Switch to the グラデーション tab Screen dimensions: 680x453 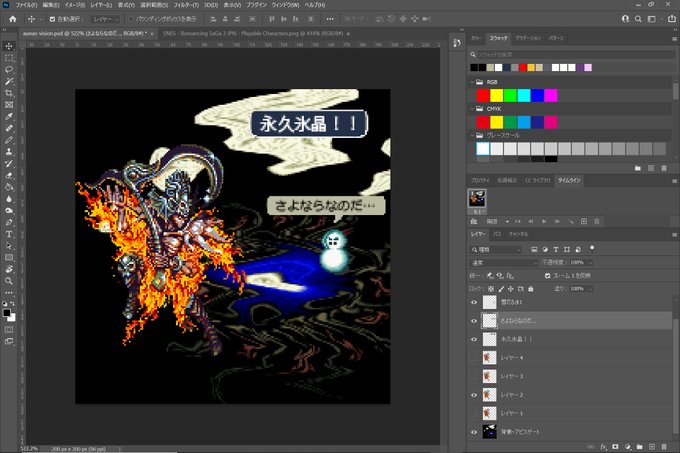[528, 38]
